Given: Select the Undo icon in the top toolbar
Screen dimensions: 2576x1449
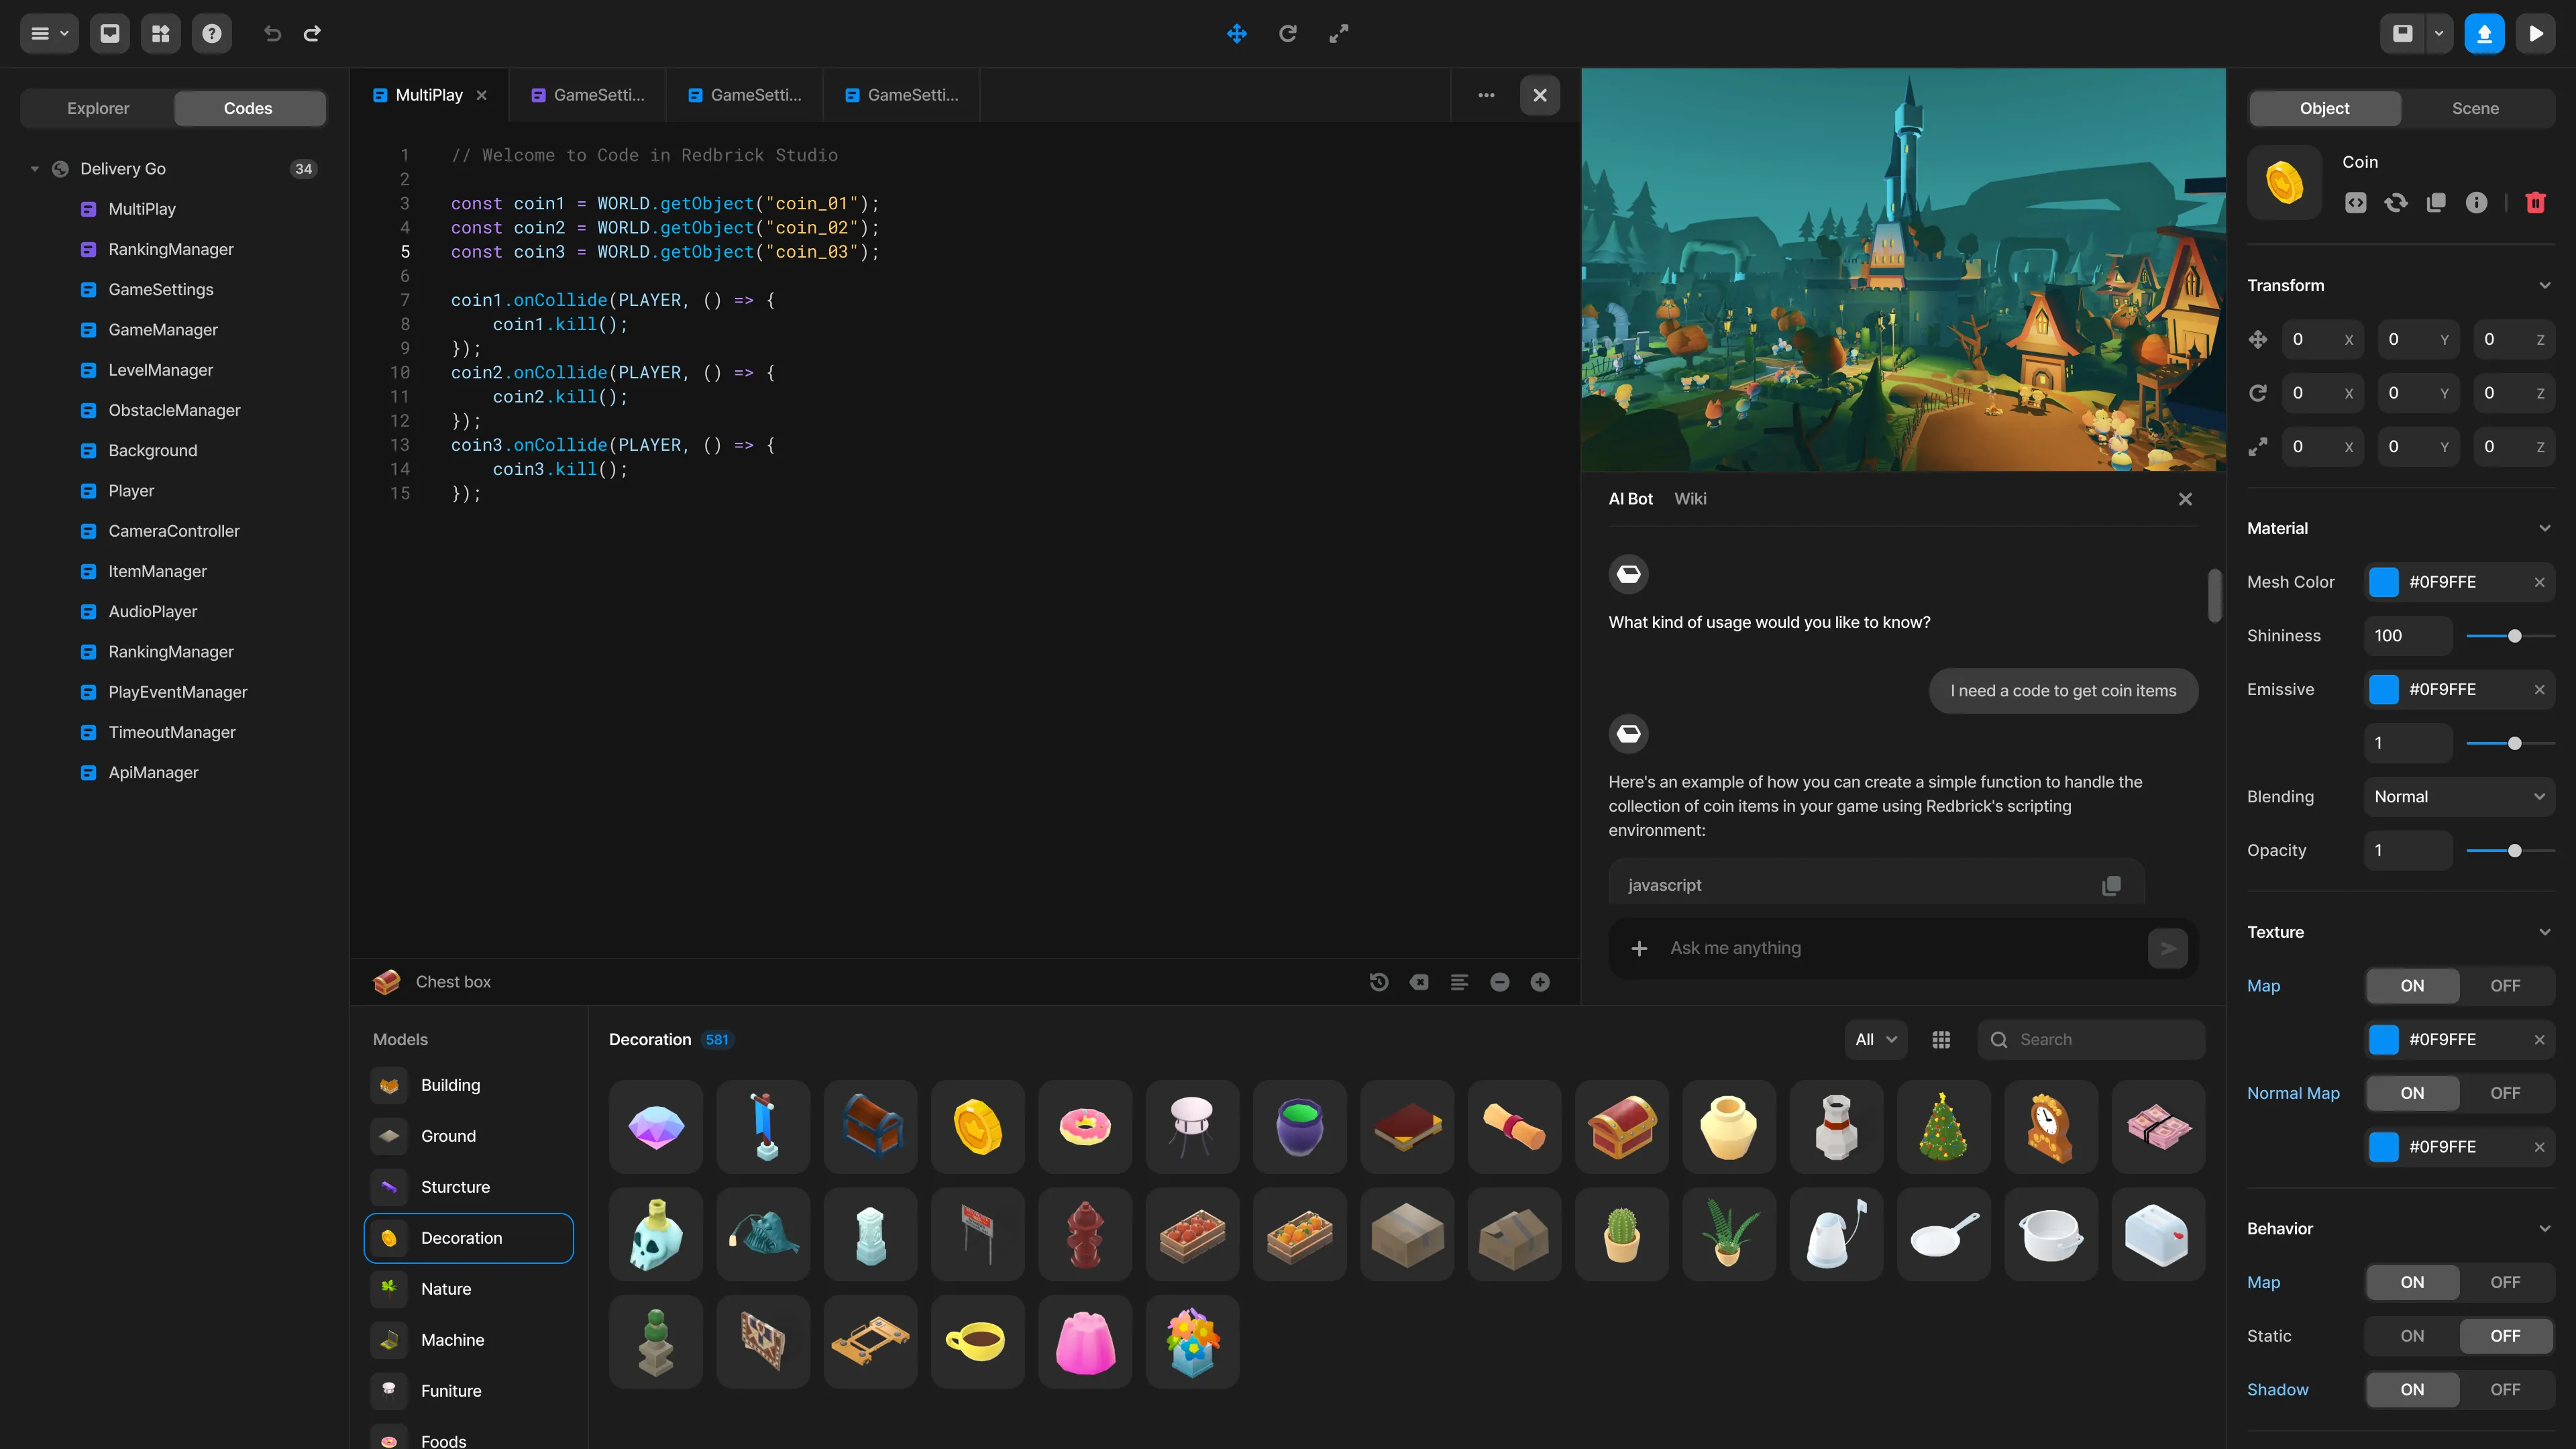Looking at the screenshot, I should pos(272,33).
